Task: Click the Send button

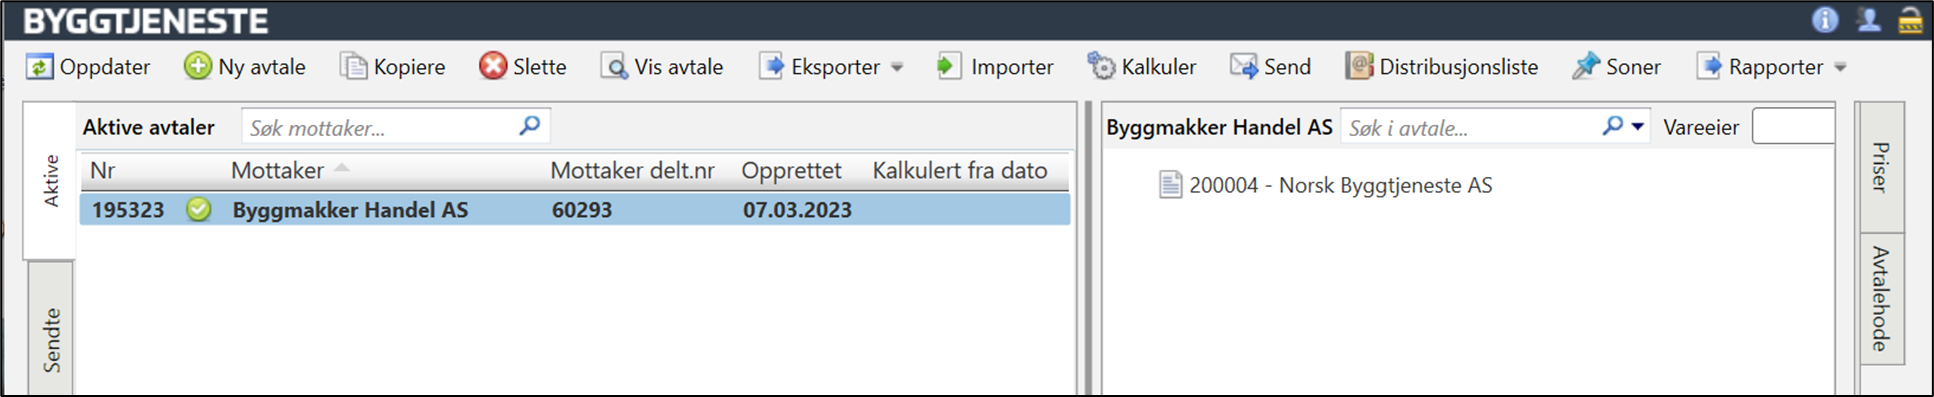Action: [x=1271, y=67]
